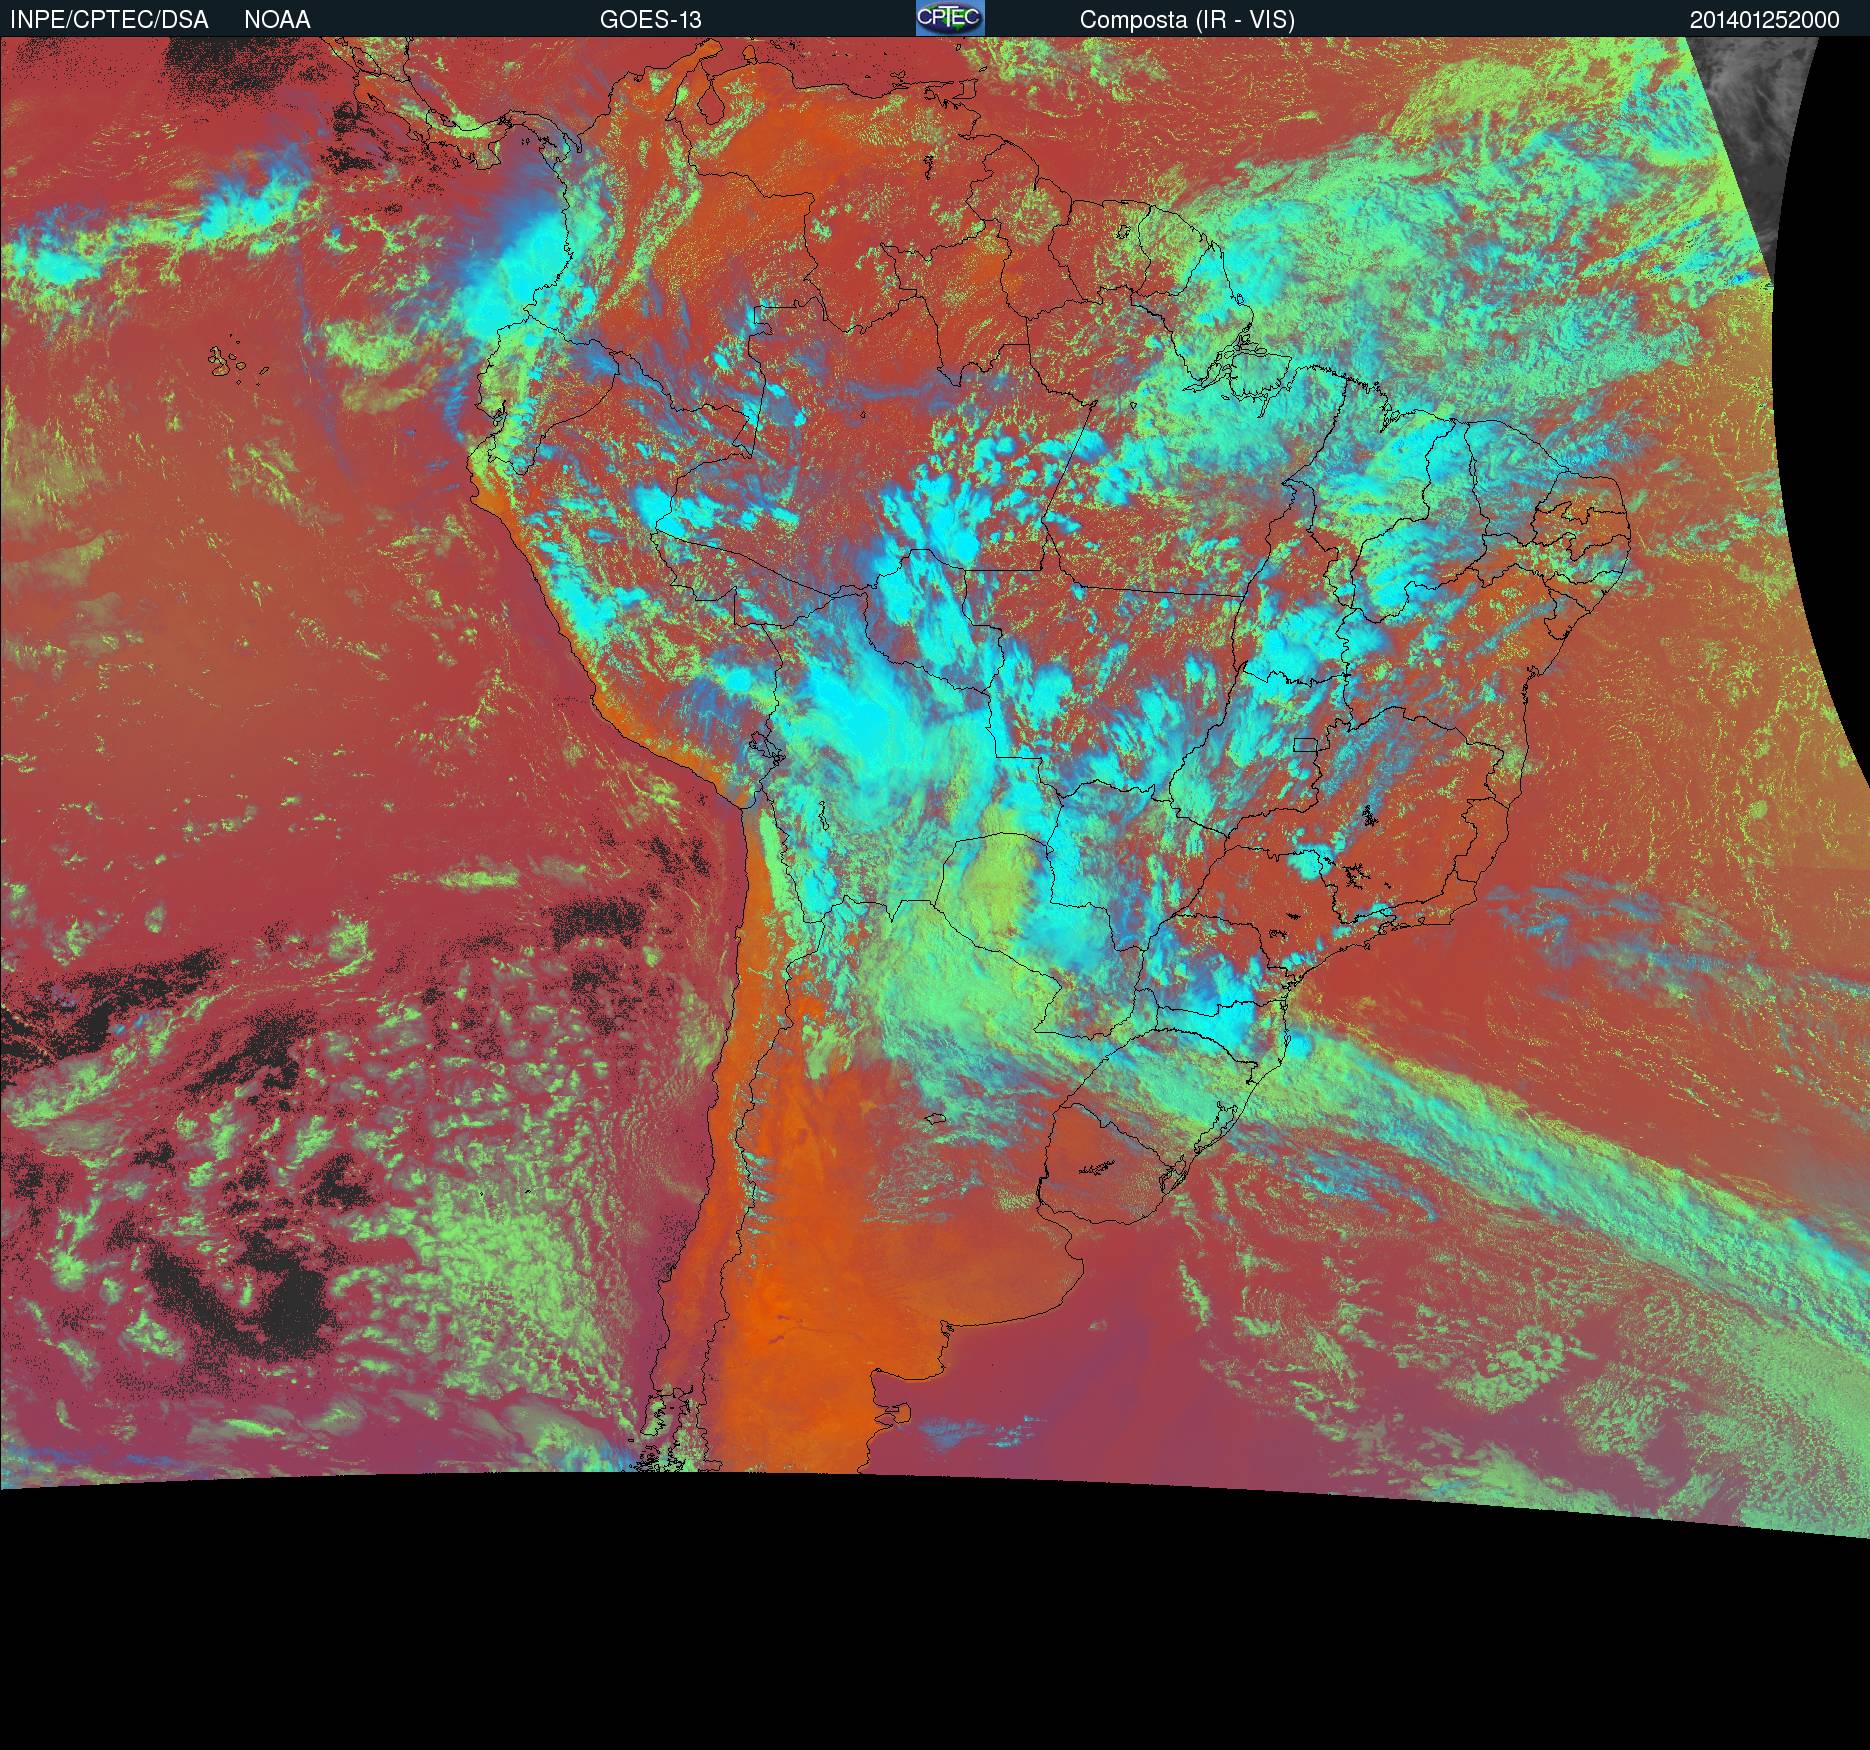Click the 201401252000 timestamp
1870x1750 pixels.
click(x=1764, y=20)
